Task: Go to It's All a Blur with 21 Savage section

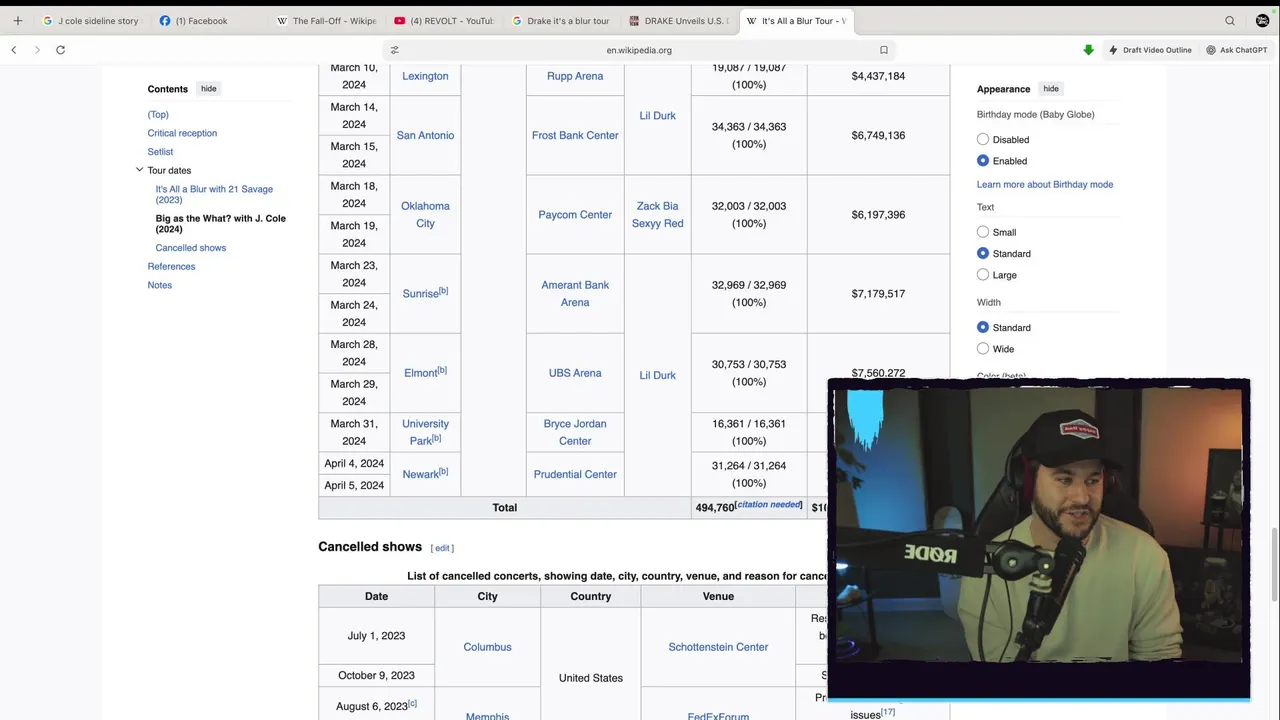Action: [214, 194]
